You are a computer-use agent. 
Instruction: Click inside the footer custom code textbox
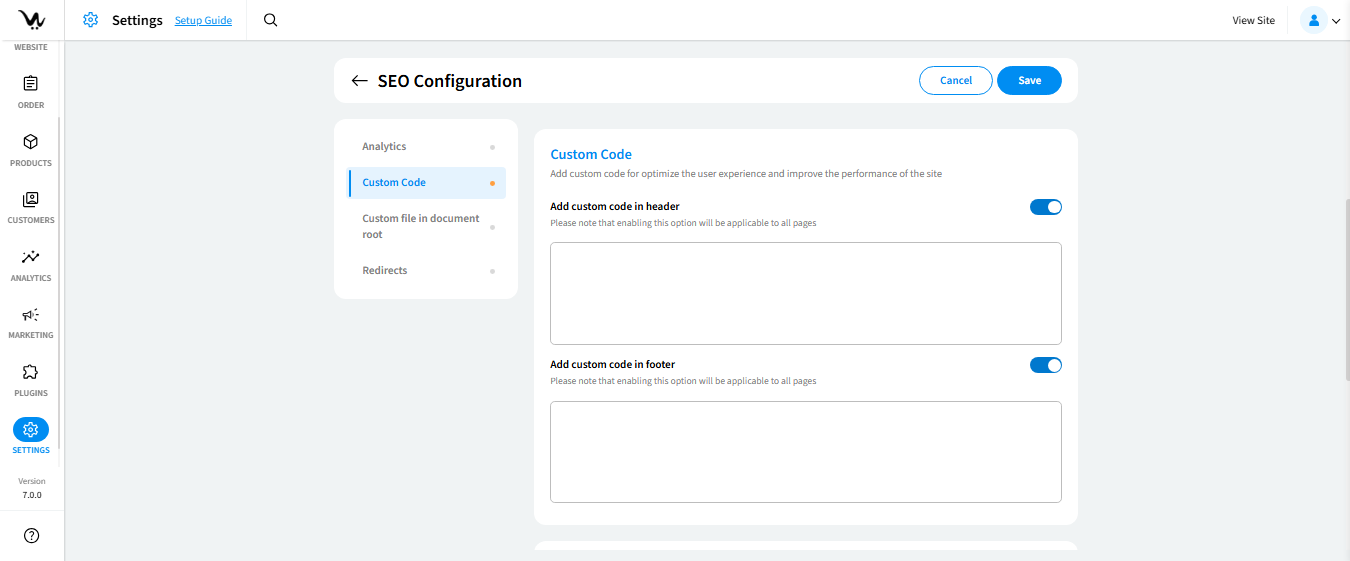pyautogui.click(x=805, y=452)
